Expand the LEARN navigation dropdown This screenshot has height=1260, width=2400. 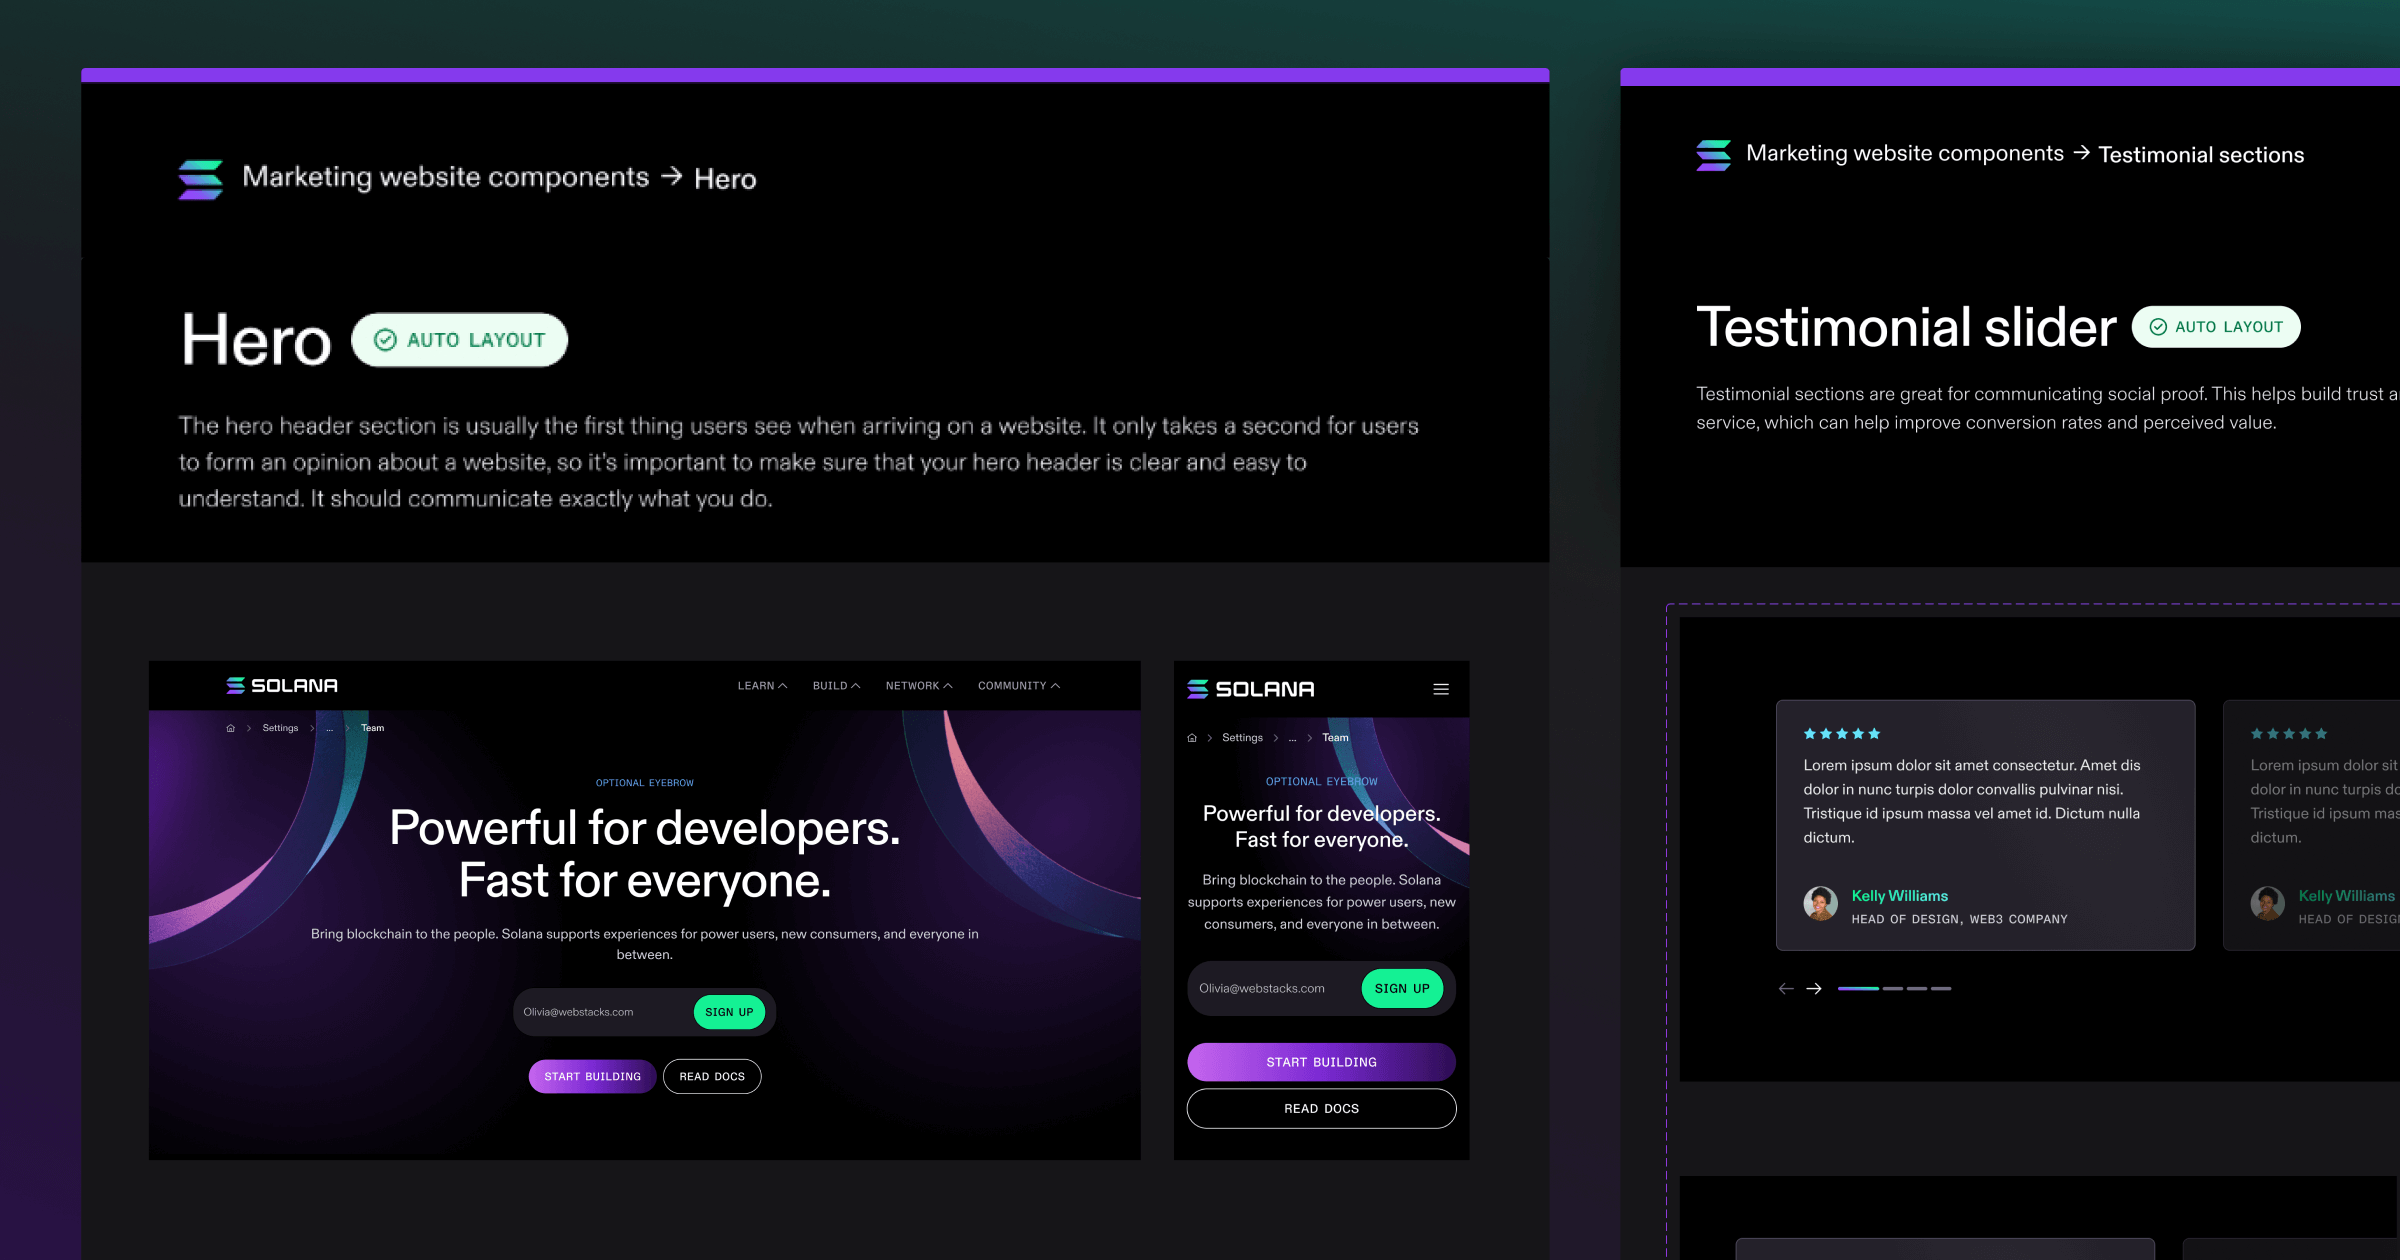tap(762, 685)
